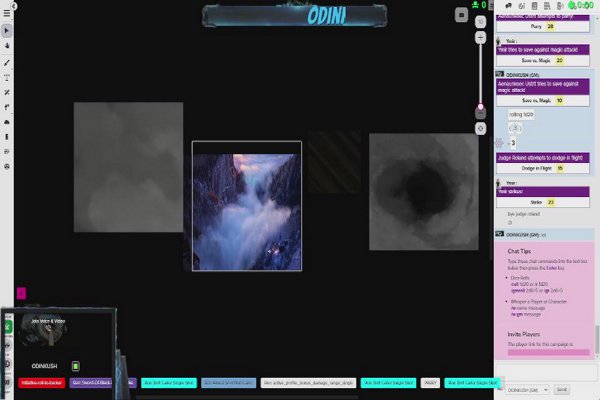This screenshot has width=600, height=400.
Task: Click Dodge in Flight roll result
Action: pos(560,168)
